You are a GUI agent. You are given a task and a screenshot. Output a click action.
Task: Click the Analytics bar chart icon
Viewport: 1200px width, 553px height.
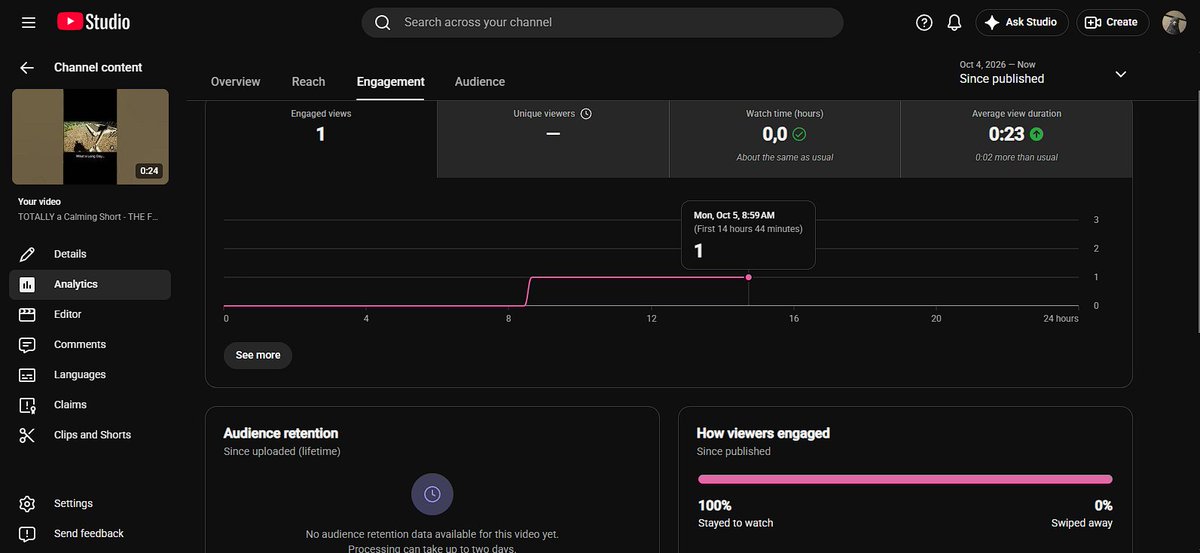[28, 284]
